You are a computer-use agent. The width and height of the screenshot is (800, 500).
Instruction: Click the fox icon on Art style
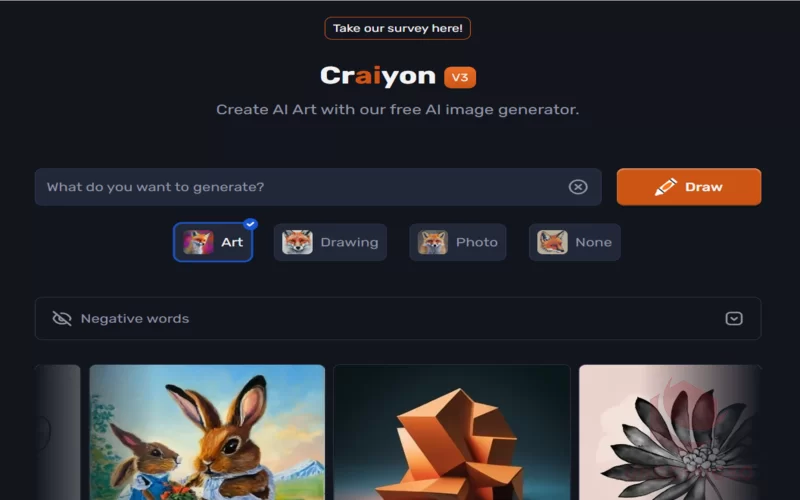[198, 242]
